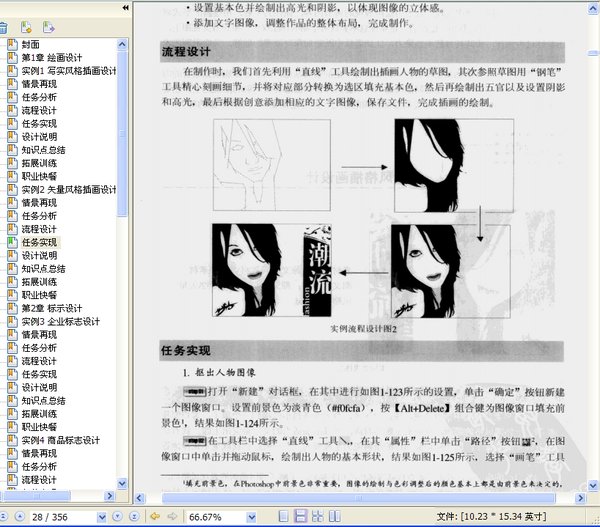
Task: Click the status text 文件: [10.23 * 15.34 英寸]
Action: (492, 517)
